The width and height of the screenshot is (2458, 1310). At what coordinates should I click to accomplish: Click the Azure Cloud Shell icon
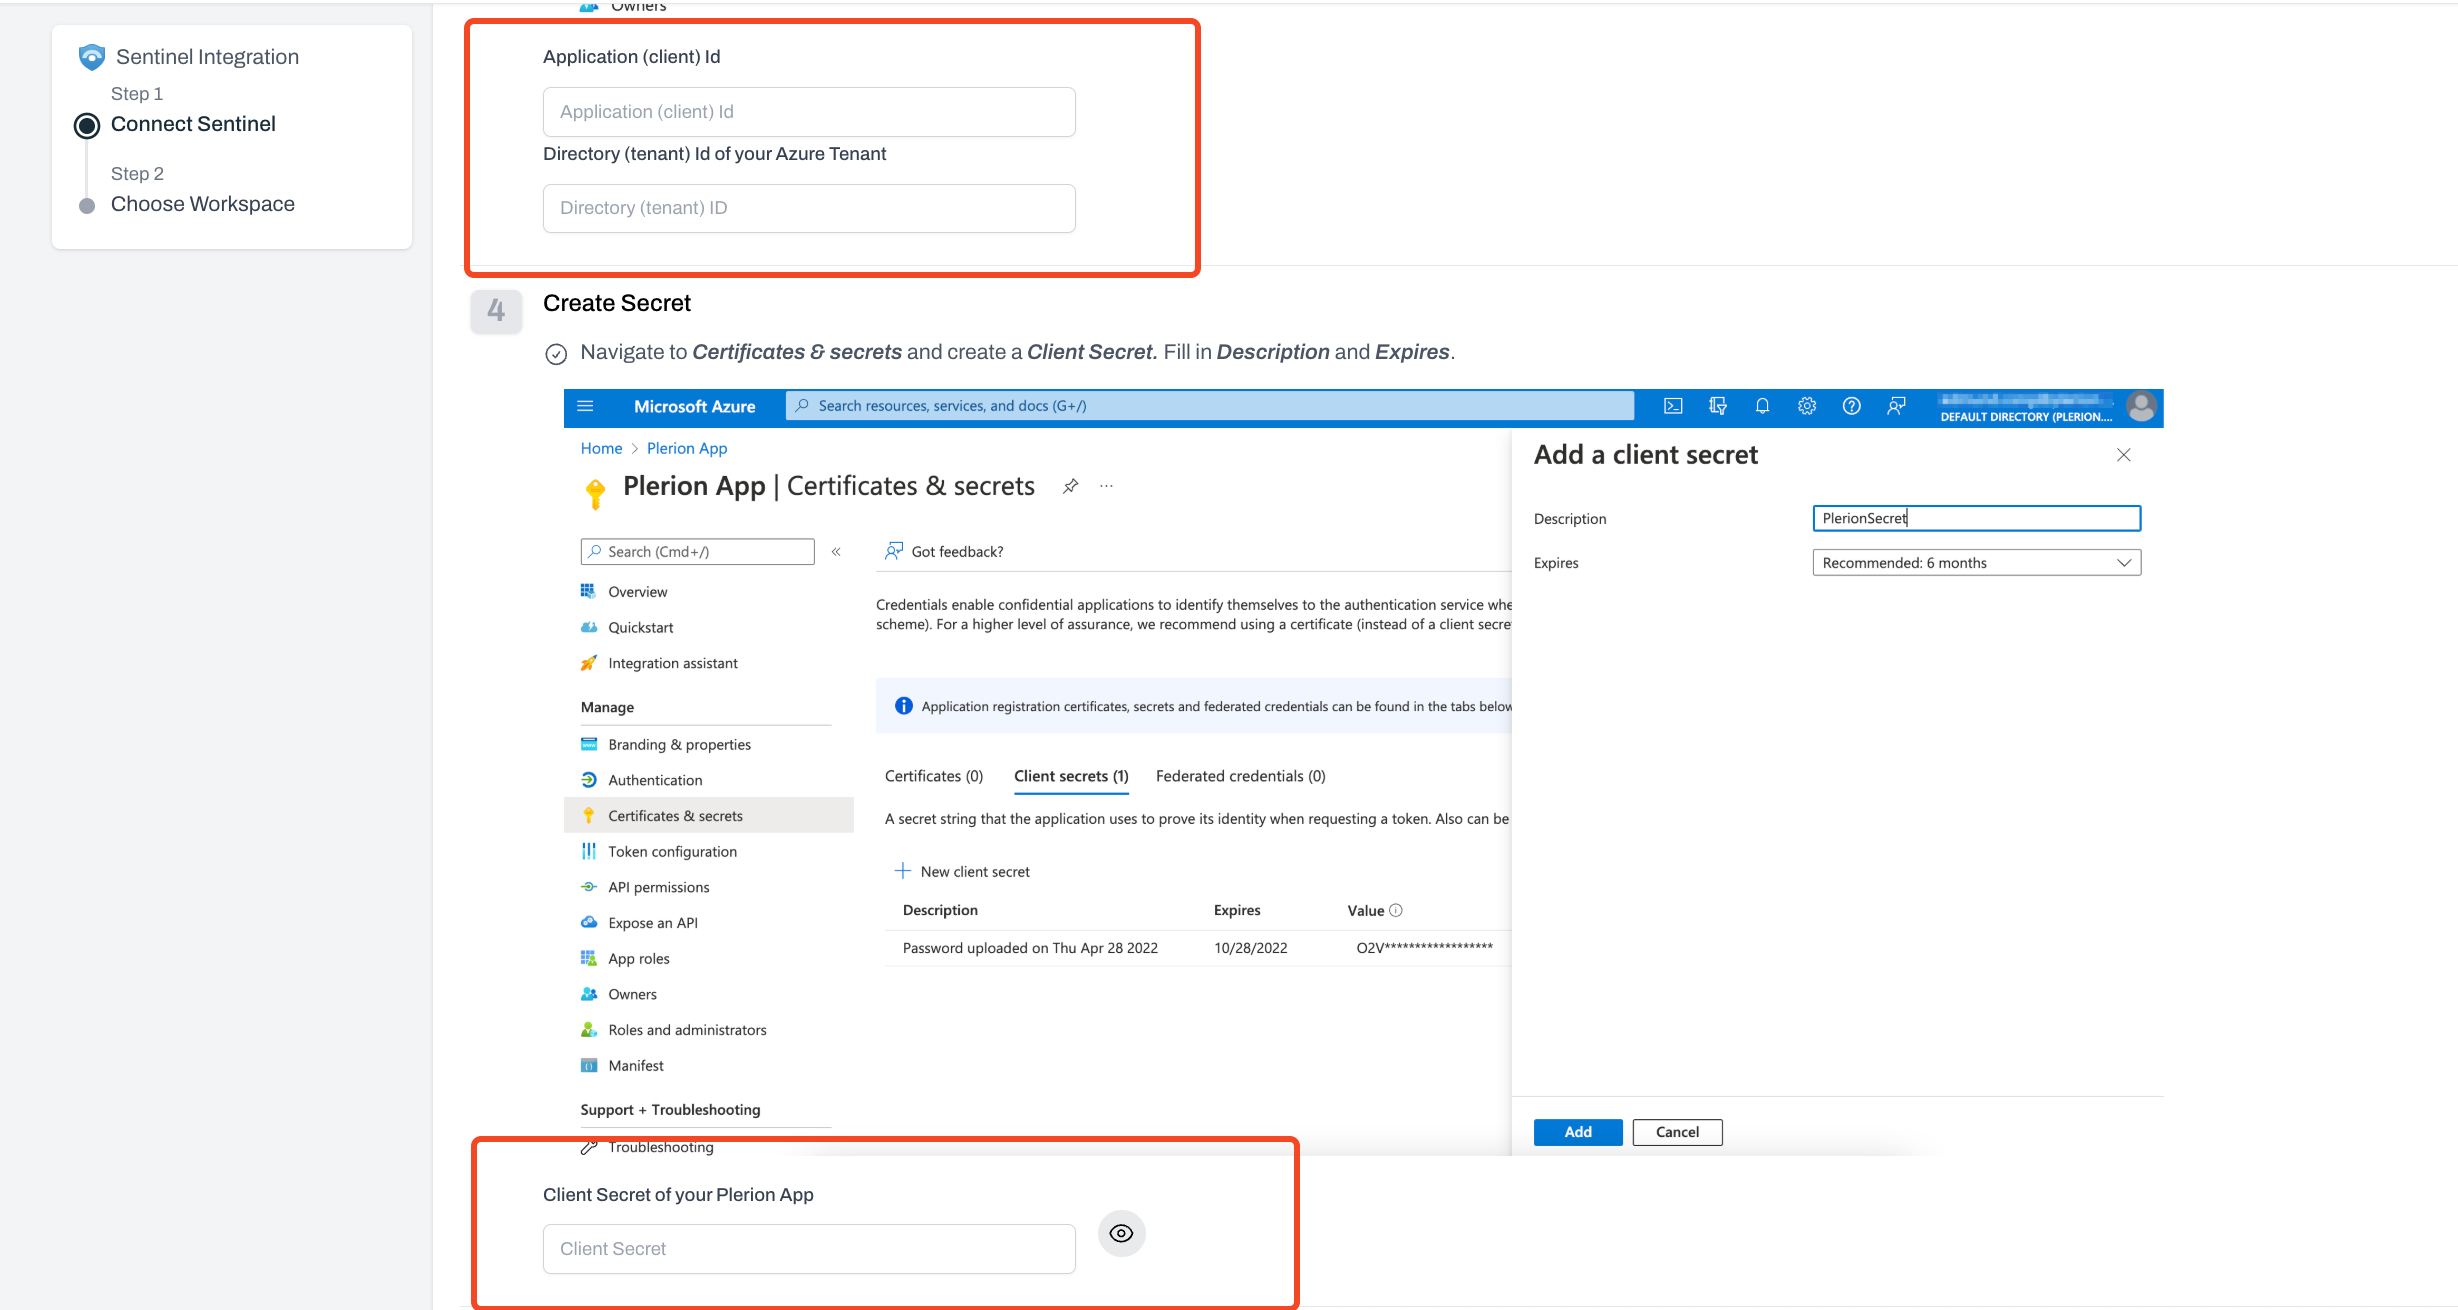[x=1673, y=406]
